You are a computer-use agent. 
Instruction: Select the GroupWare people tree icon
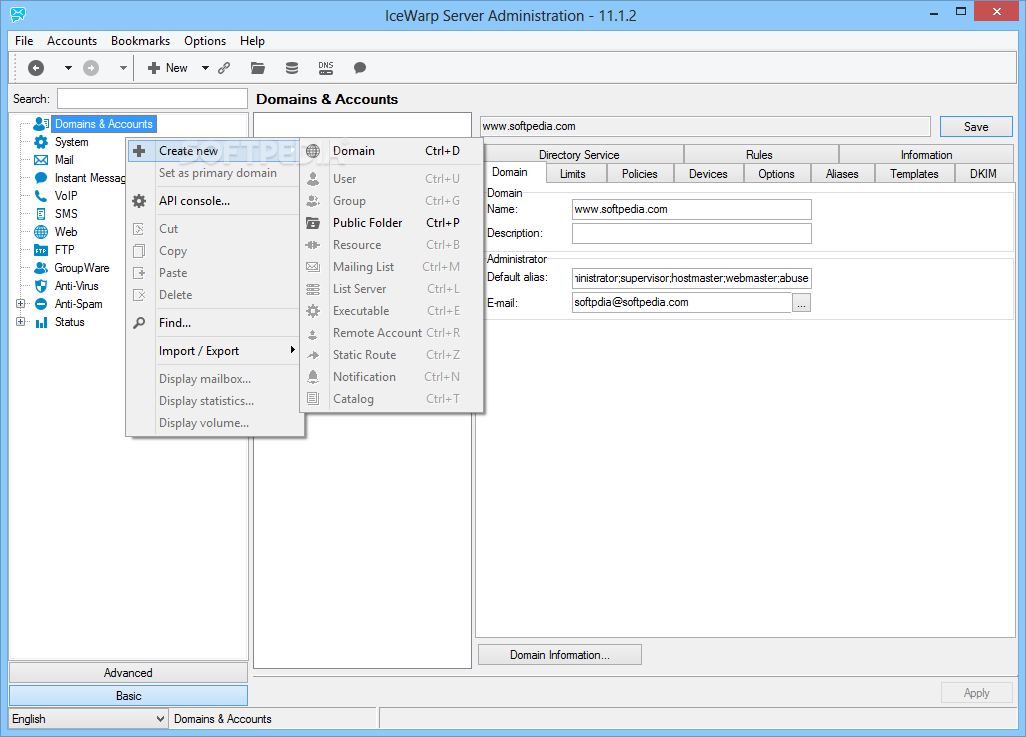[x=41, y=268]
